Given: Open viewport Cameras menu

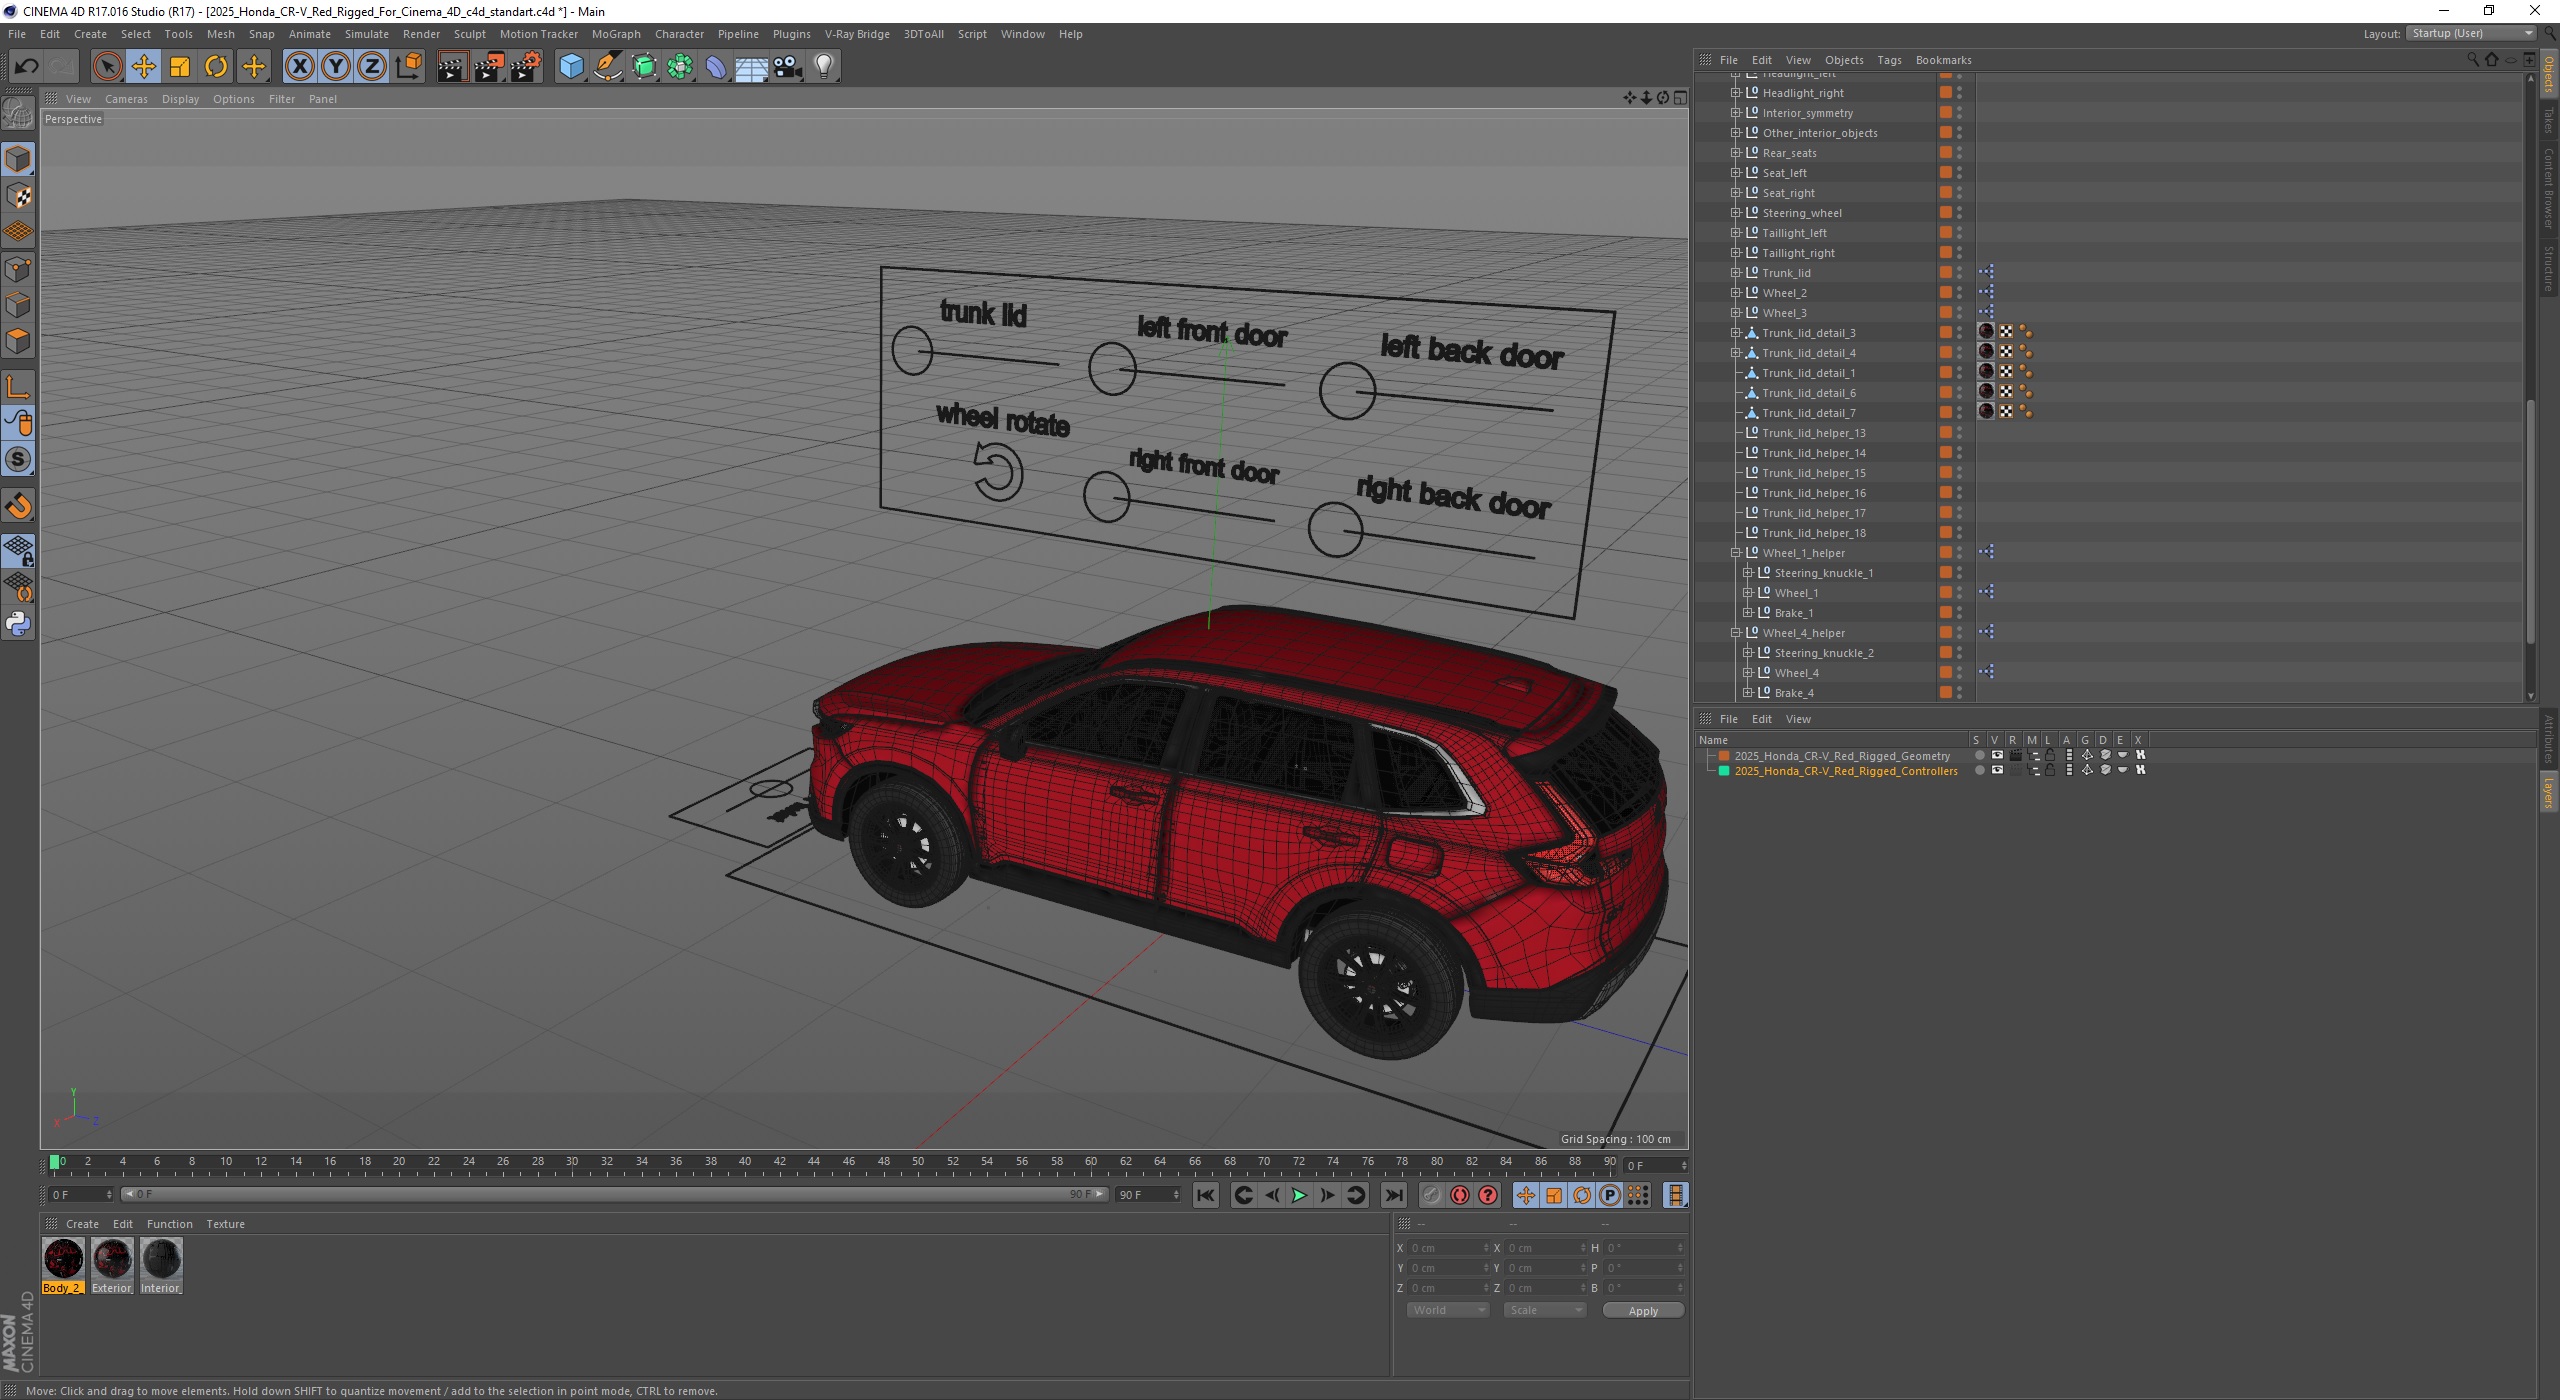Looking at the screenshot, I should click(x=126, y=99).
